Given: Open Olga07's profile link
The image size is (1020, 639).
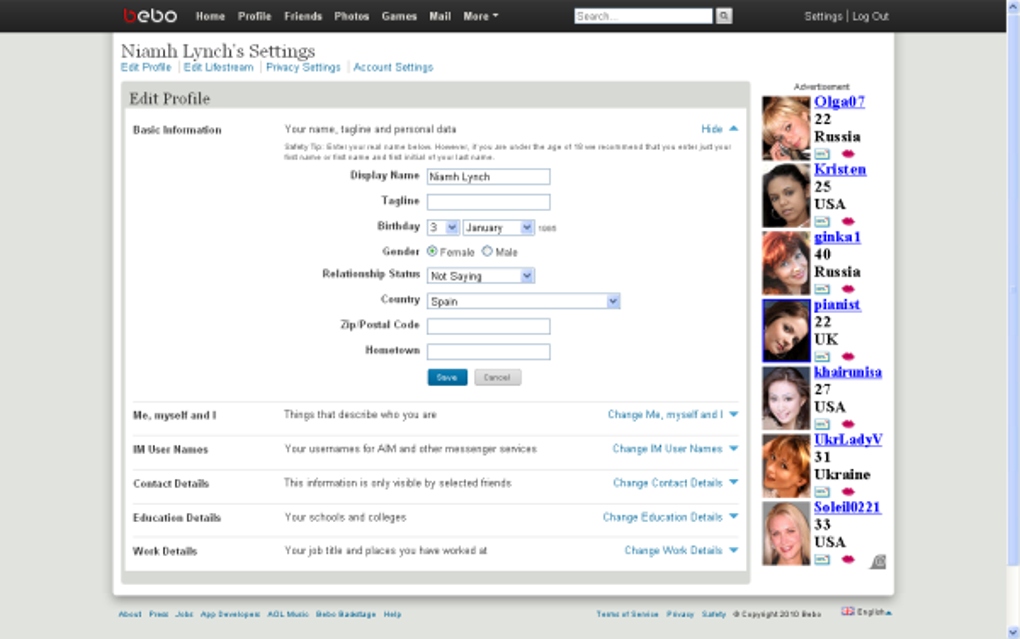Looking at the screenshot, I should [x=839, y=102].
